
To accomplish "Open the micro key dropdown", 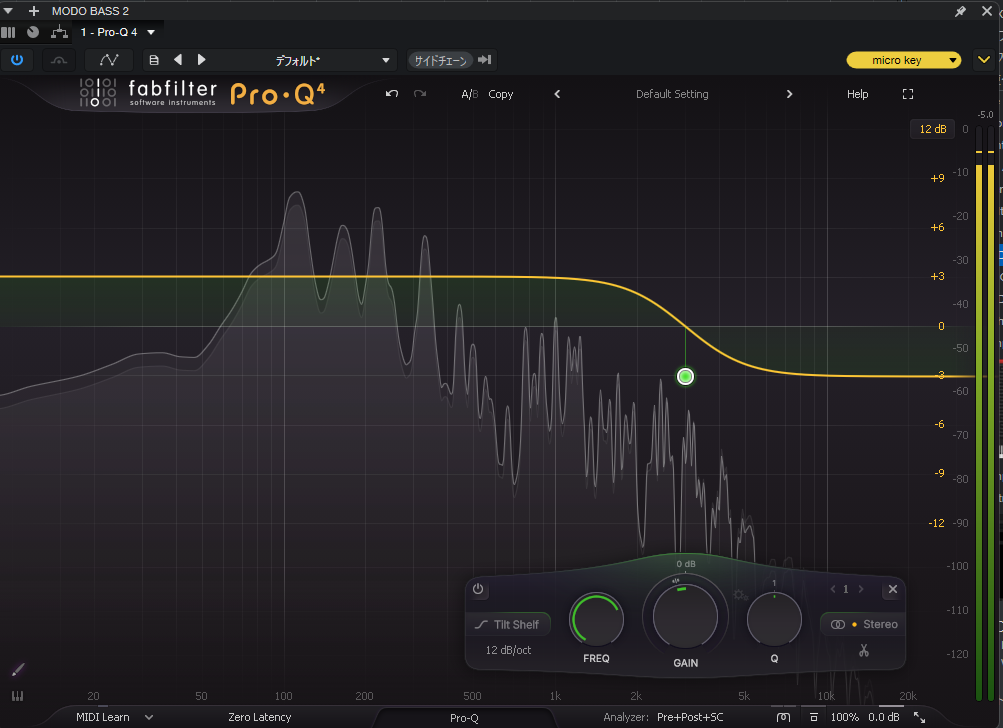I will click(x=903, y=60).
